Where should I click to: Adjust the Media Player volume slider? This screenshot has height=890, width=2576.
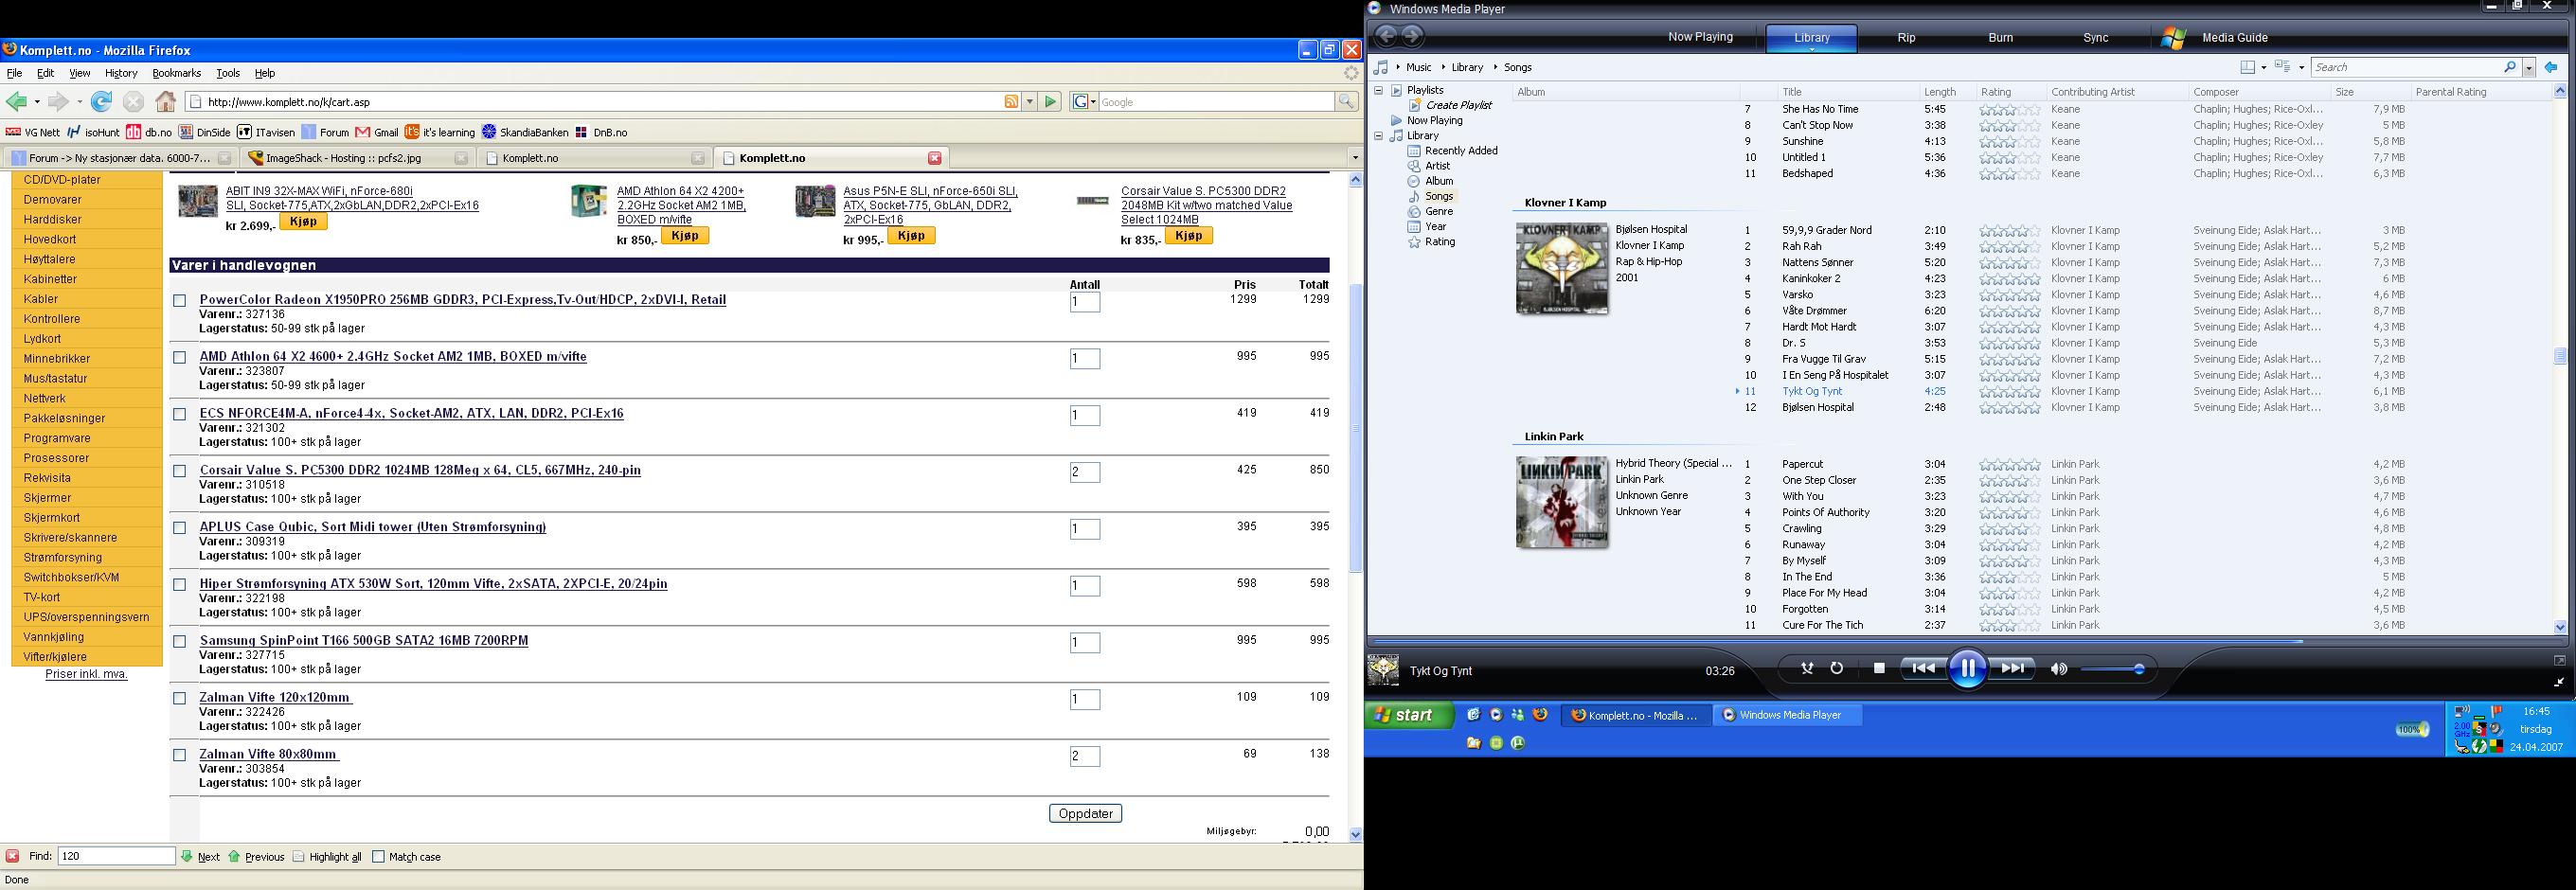tap(2112, 670)
